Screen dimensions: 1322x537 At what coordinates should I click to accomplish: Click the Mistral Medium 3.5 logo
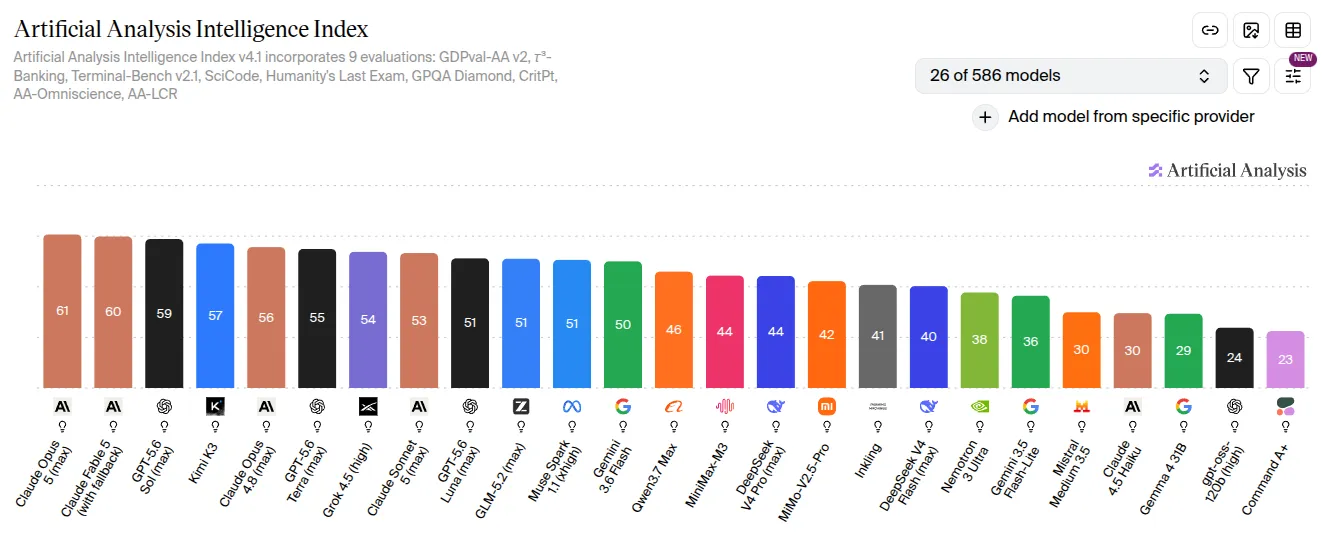(1082, 406)
